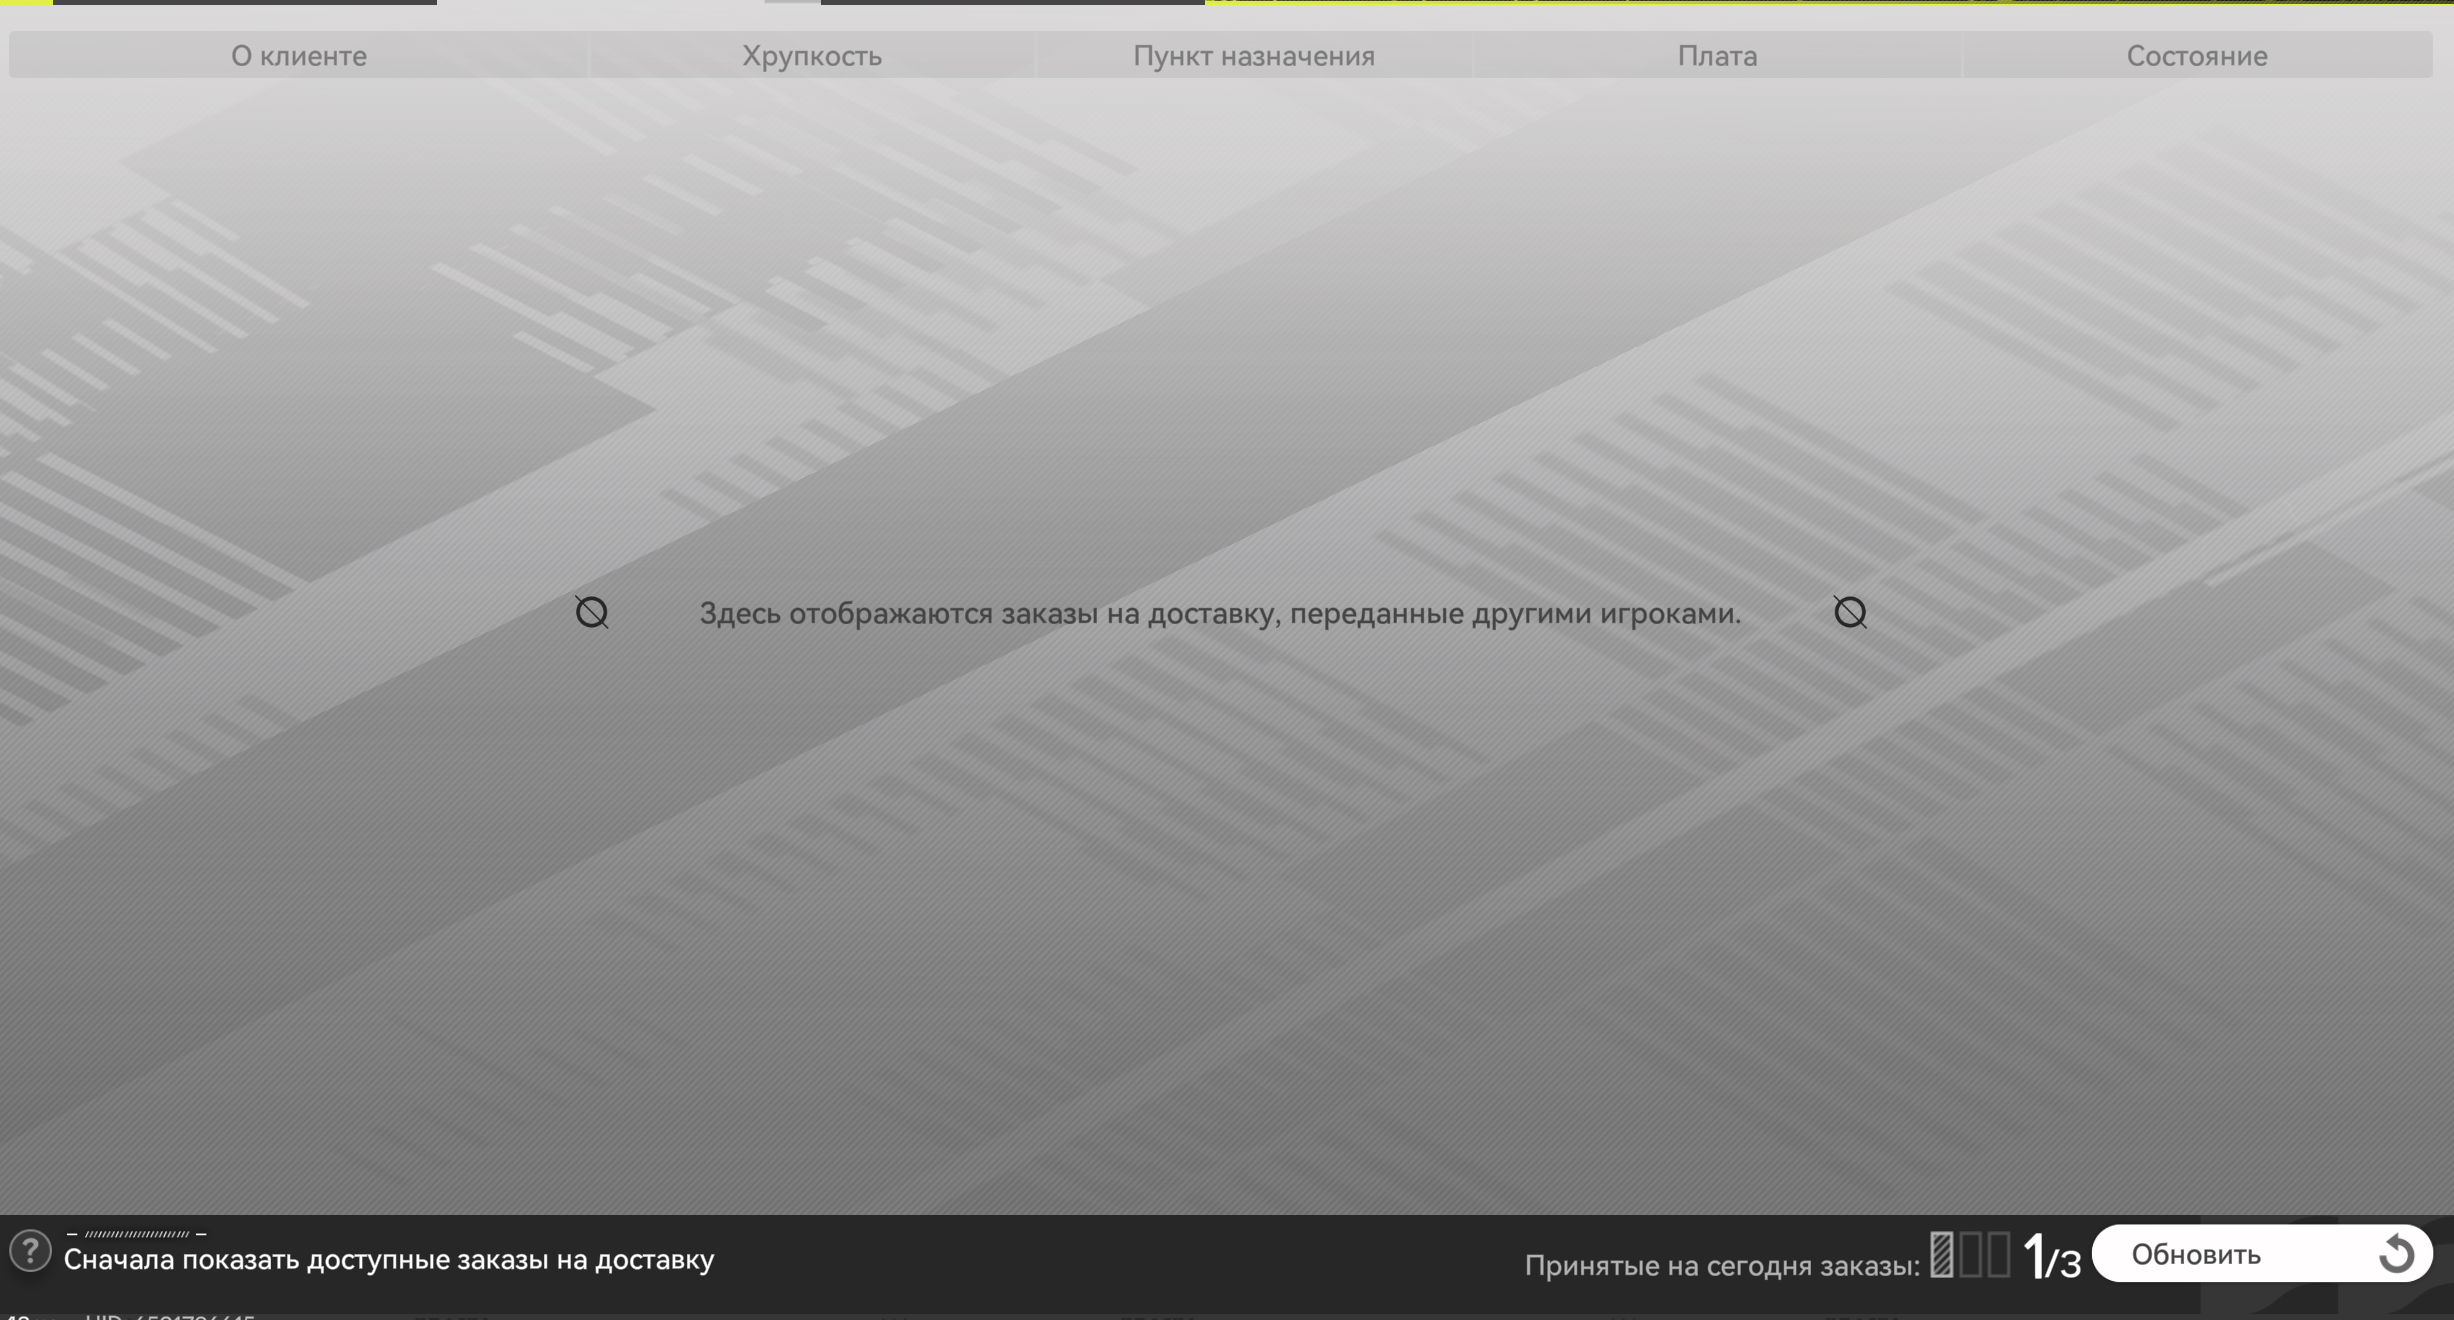
Task: Click the hatched accepted-orders progress bar segment
Action: click(x=1942, y=1254)
